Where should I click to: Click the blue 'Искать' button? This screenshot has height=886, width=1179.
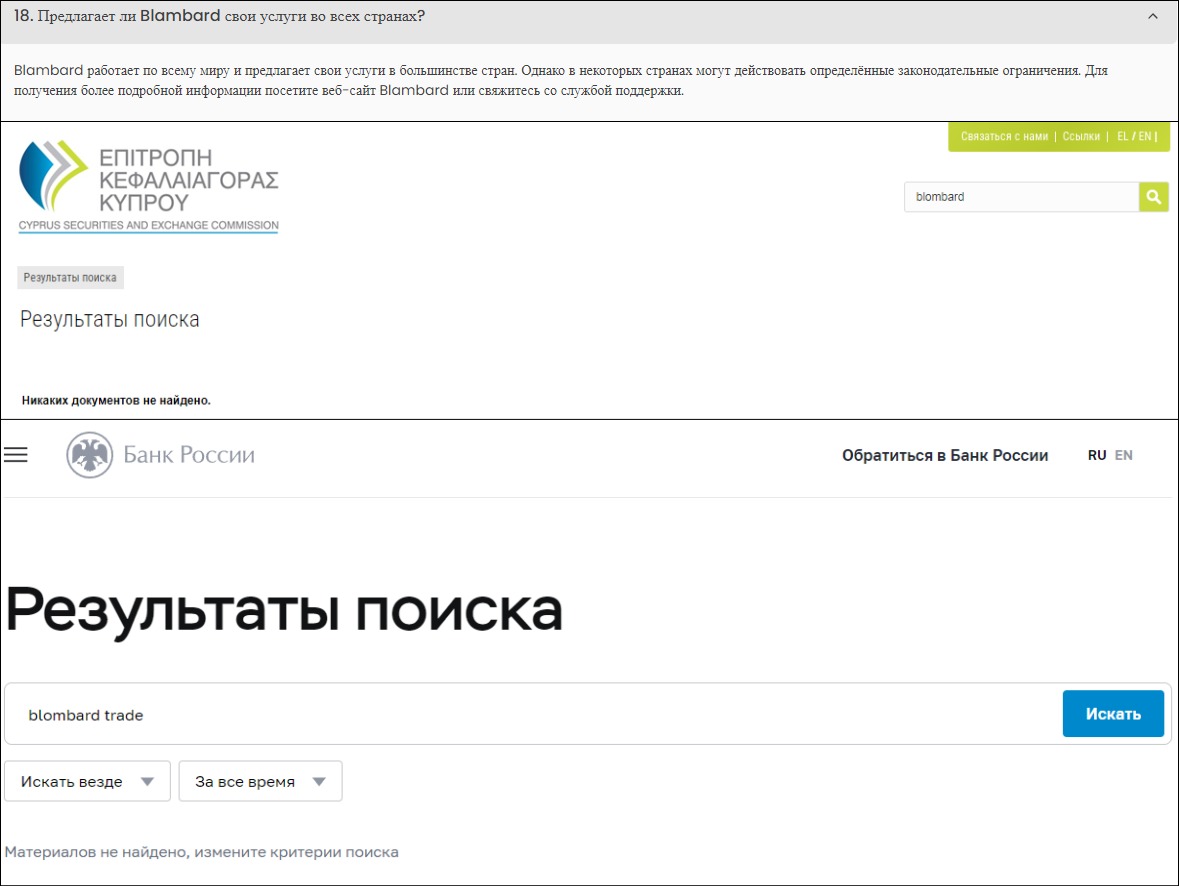(1113, 714)
